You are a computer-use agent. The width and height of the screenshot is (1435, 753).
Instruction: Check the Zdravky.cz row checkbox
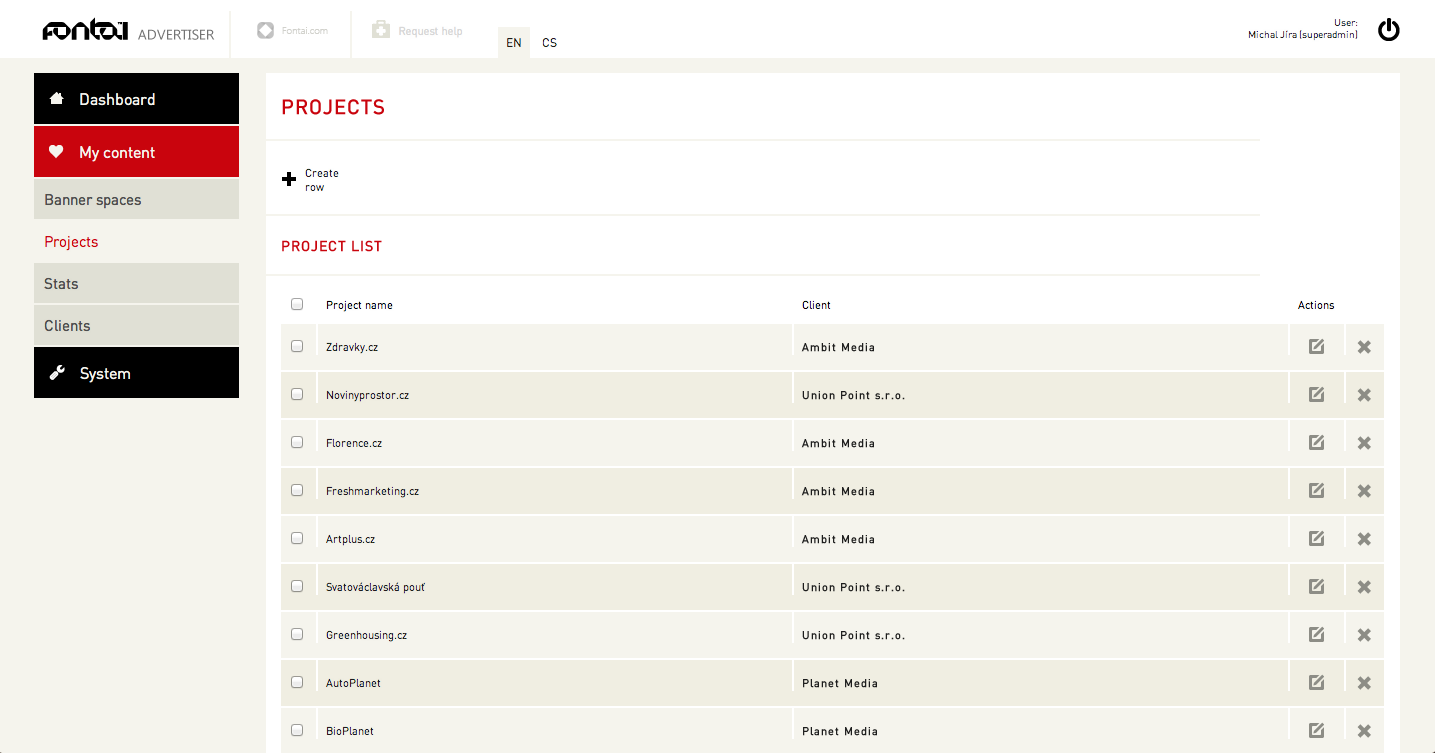(297, 346)
